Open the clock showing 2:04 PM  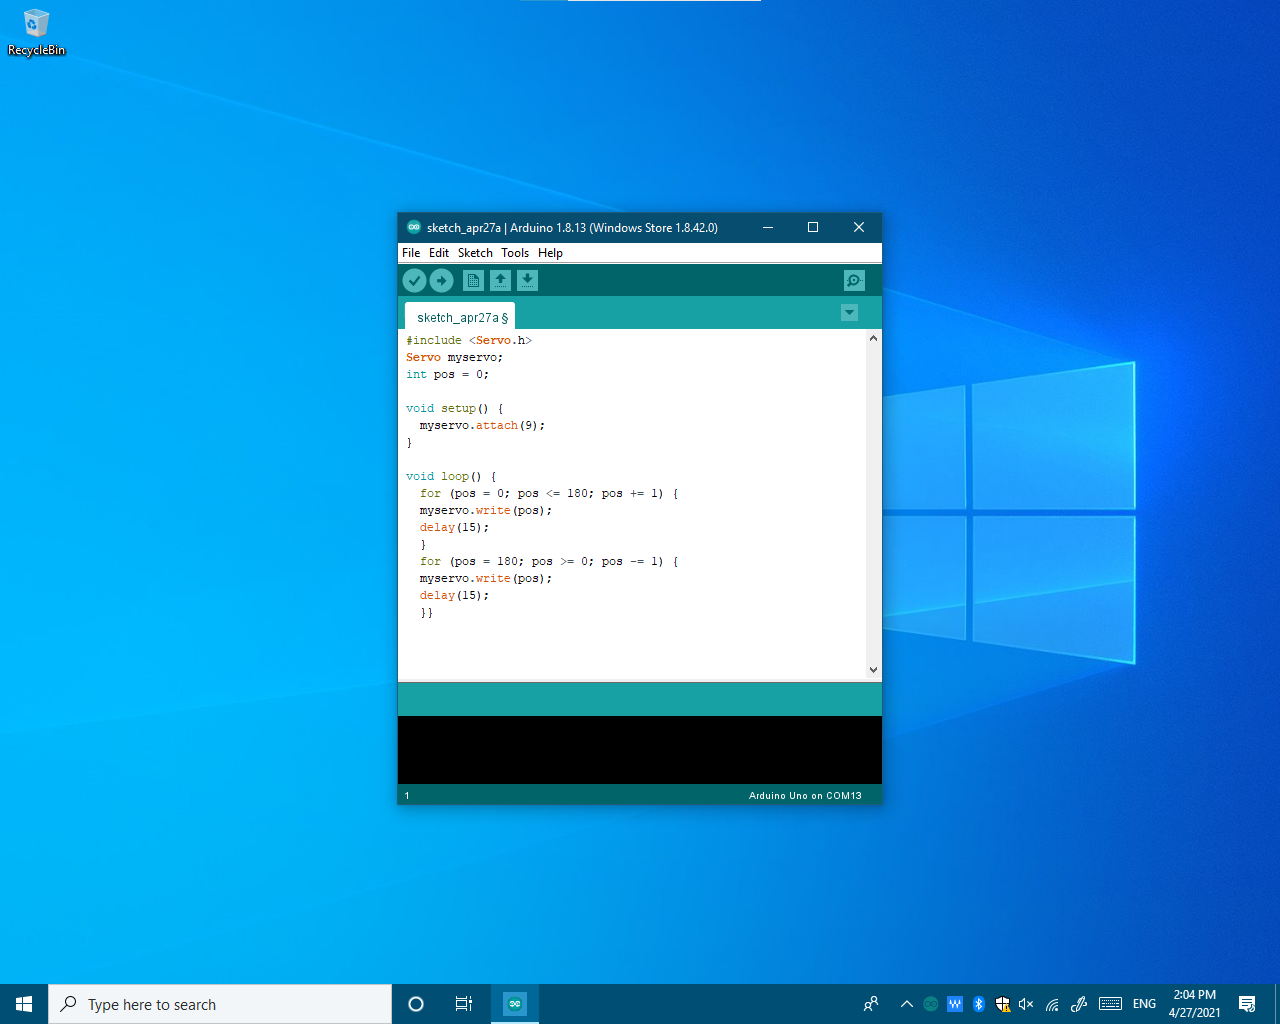pyautogui.click(x=1194, y=1004)
